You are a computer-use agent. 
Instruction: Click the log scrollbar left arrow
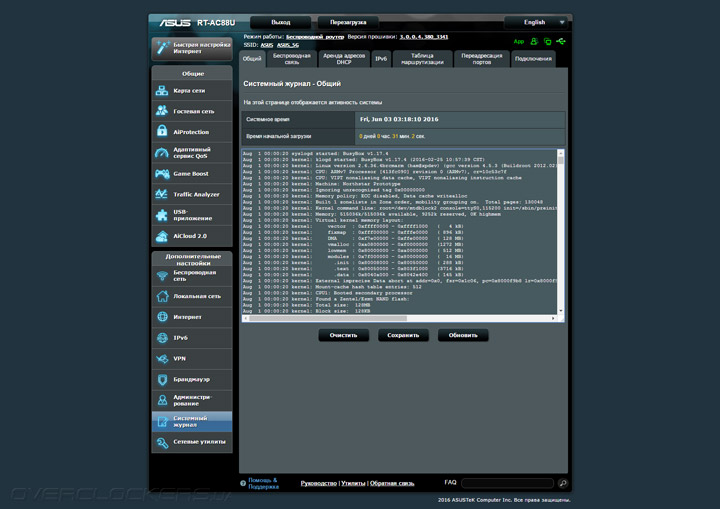(246, 318)
